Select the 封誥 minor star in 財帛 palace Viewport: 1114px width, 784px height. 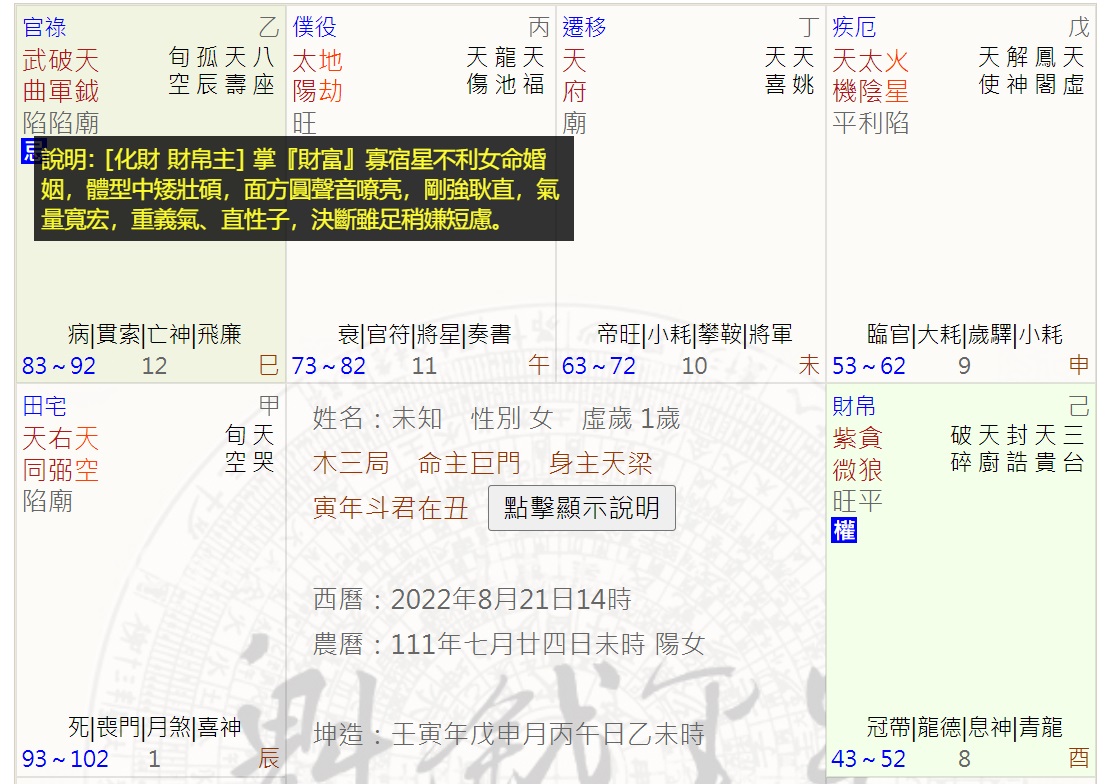1017,449
